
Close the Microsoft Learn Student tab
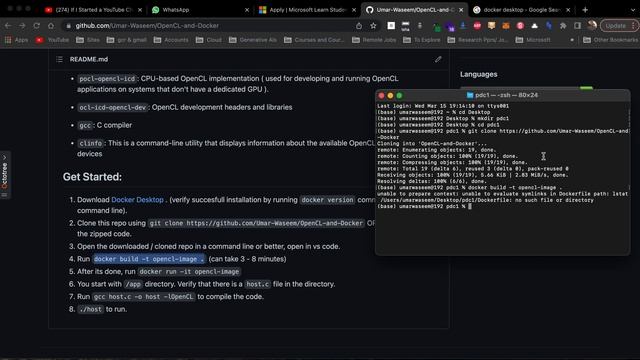354,10
